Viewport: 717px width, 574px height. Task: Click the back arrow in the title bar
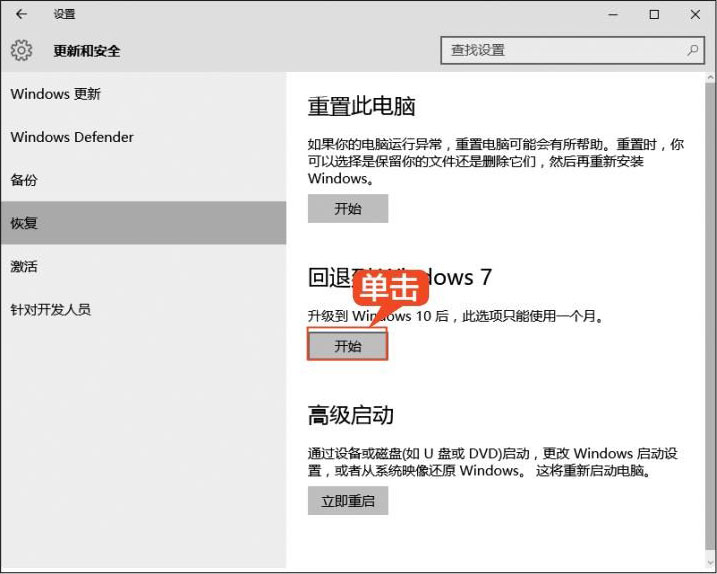tap(21, 15)
